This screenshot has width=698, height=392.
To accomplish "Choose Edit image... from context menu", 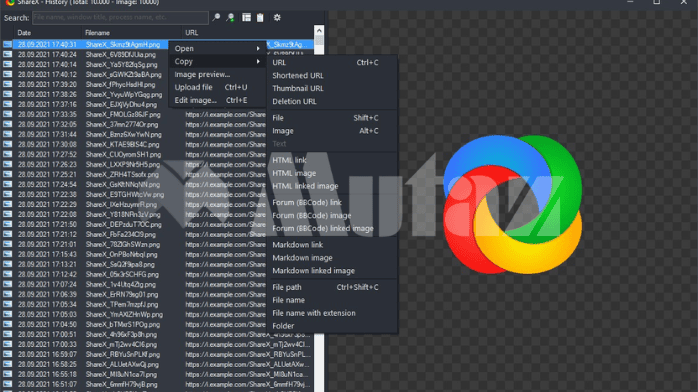I will tap(217, 100).
